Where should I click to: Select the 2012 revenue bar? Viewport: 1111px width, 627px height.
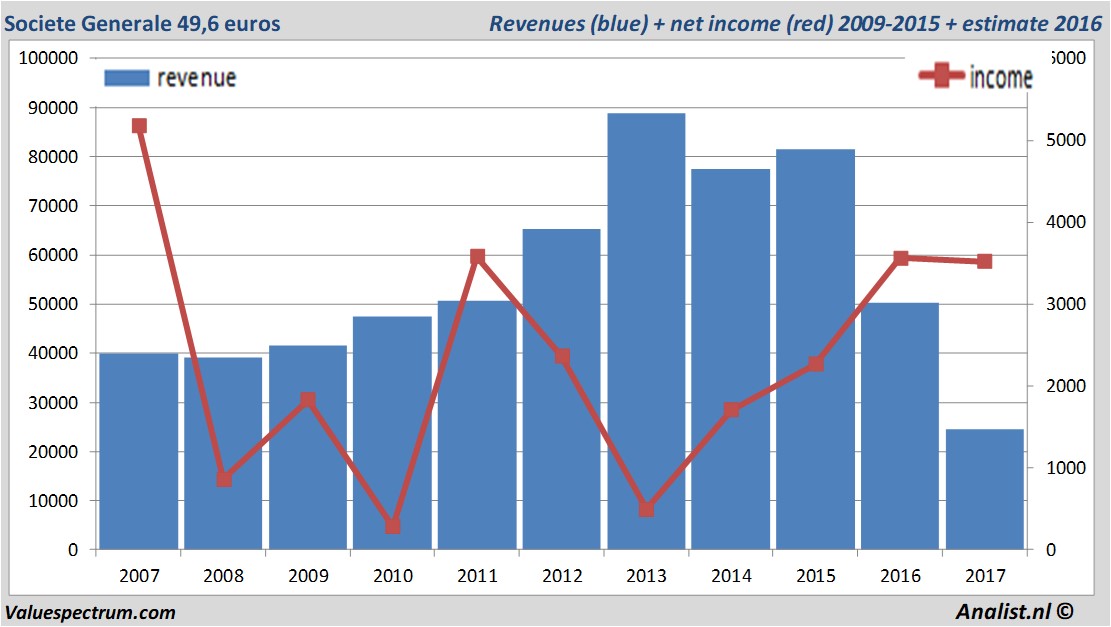click(x=562, y=389)
